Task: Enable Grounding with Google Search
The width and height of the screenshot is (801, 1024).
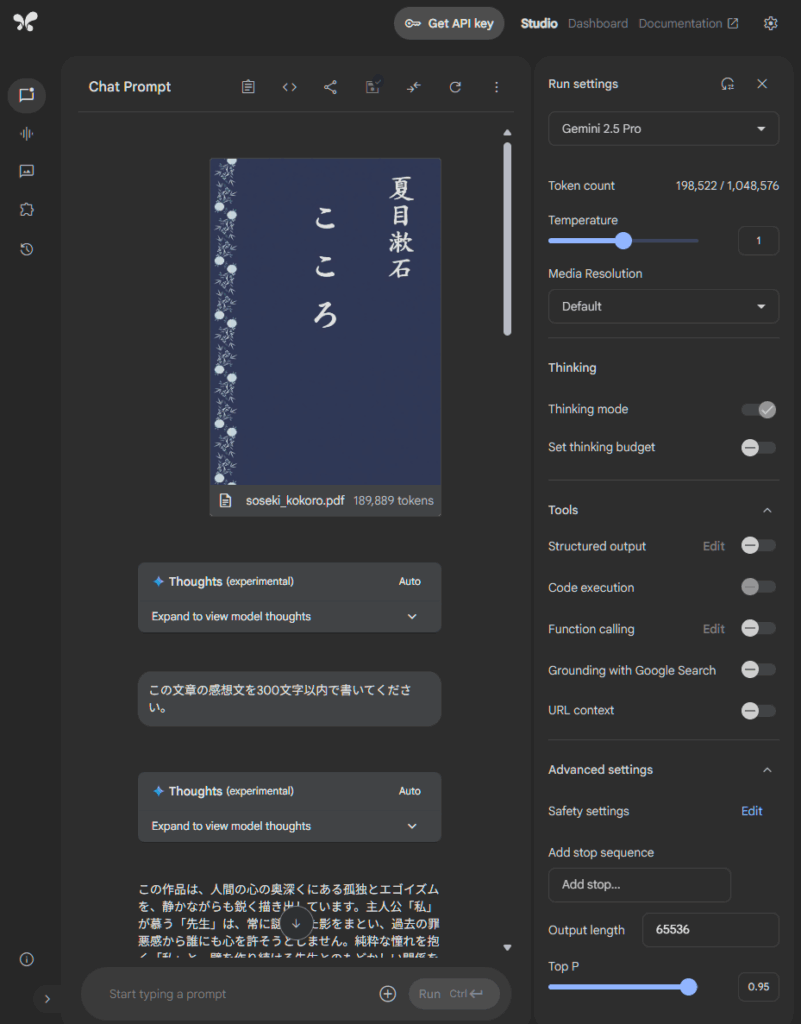Action: (759, 669)
